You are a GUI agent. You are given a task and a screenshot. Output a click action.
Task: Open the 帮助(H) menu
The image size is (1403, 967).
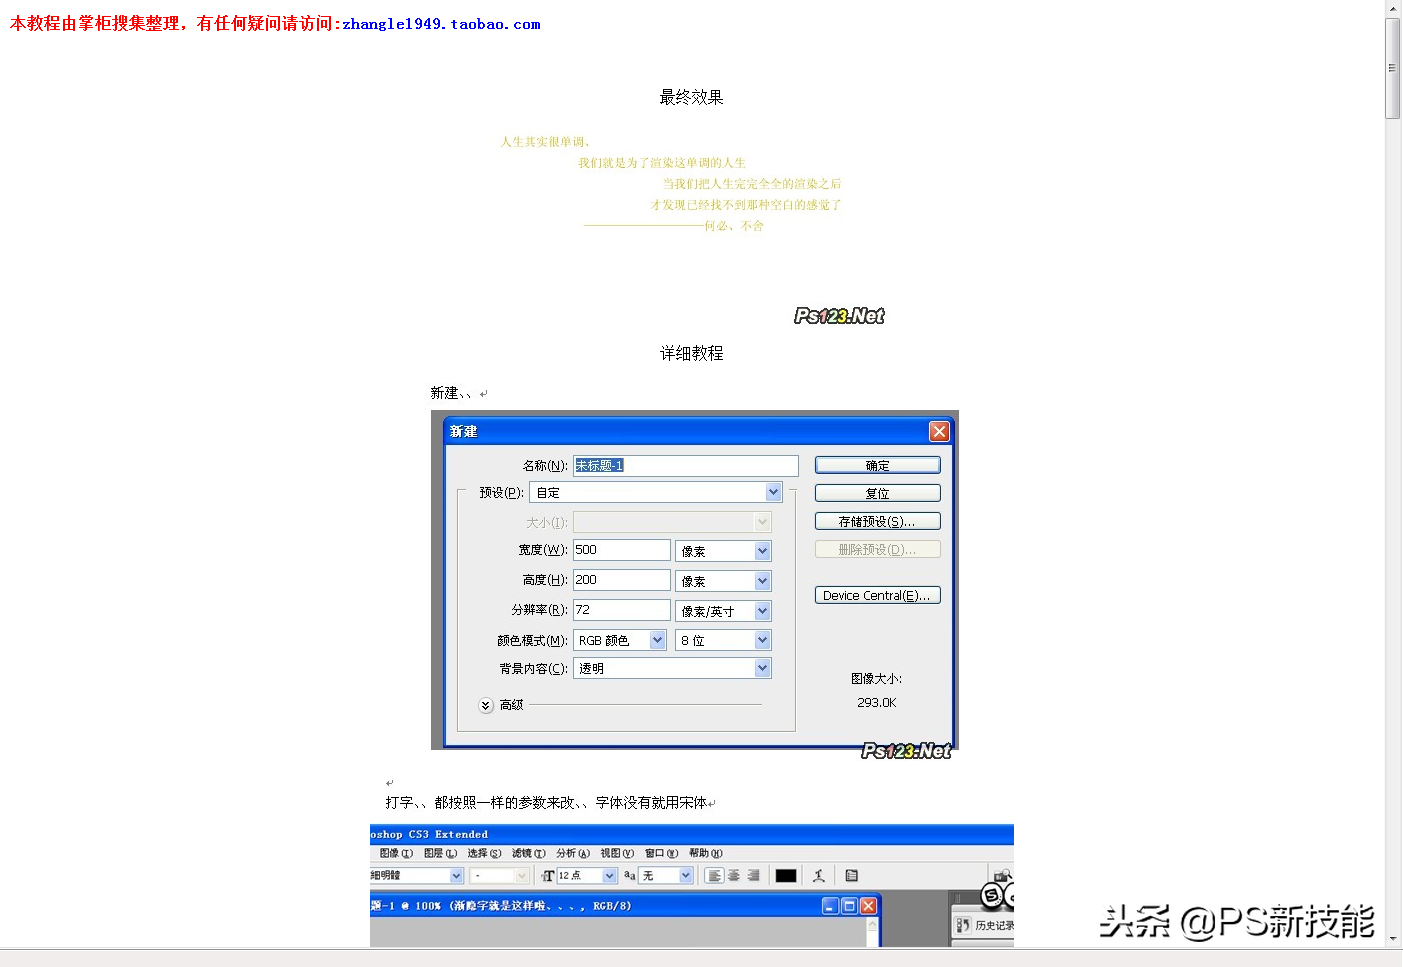[705, 853]
